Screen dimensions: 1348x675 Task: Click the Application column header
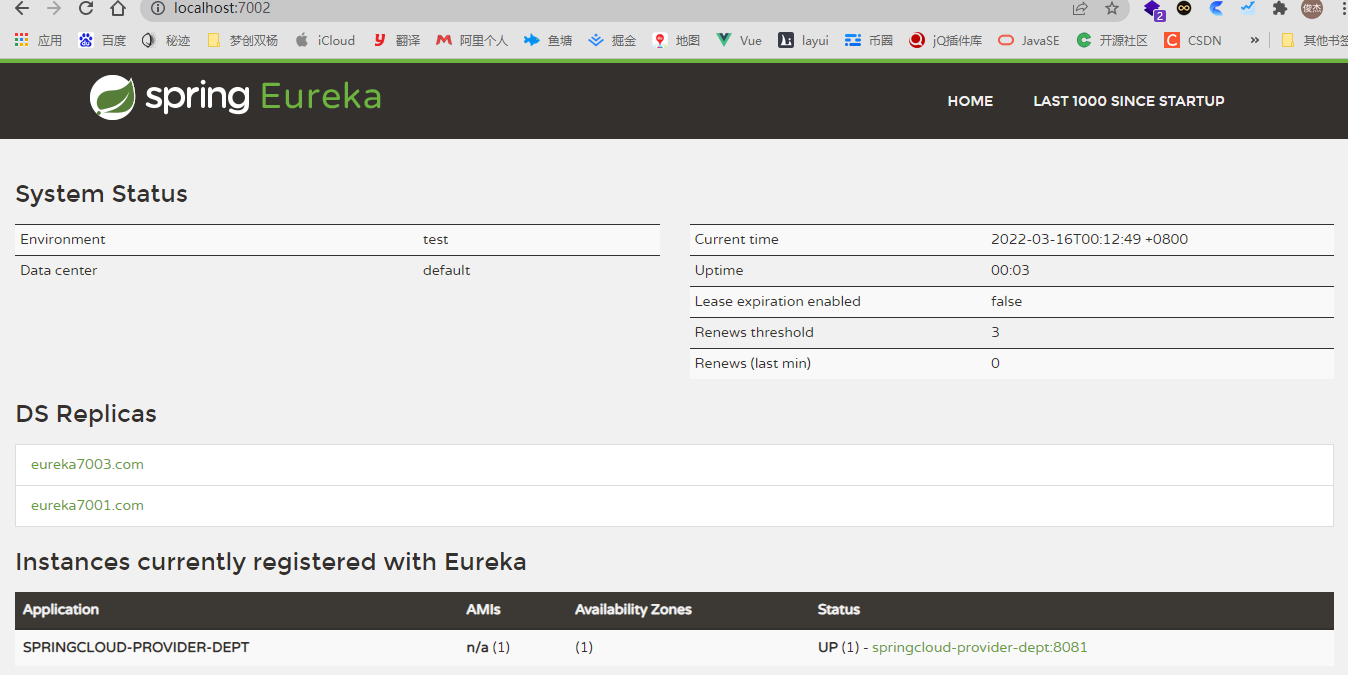point(61,609)
